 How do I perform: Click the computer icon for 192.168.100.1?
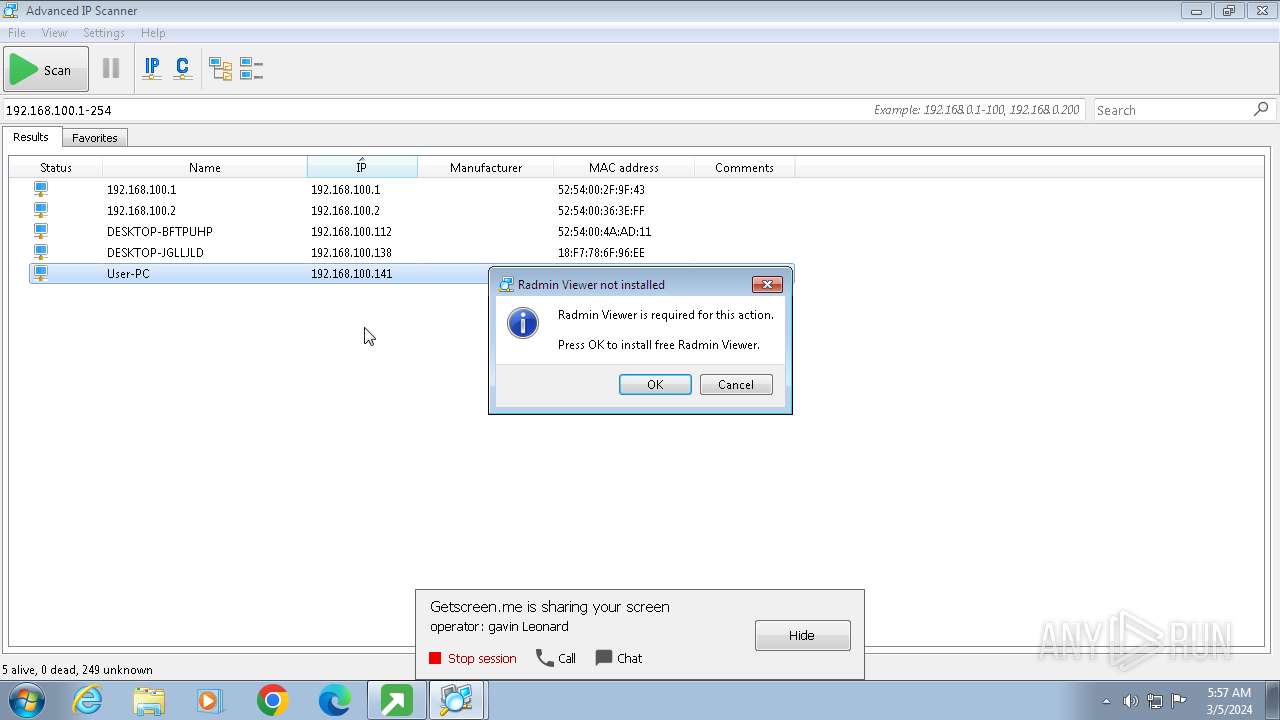pos(41,189)
